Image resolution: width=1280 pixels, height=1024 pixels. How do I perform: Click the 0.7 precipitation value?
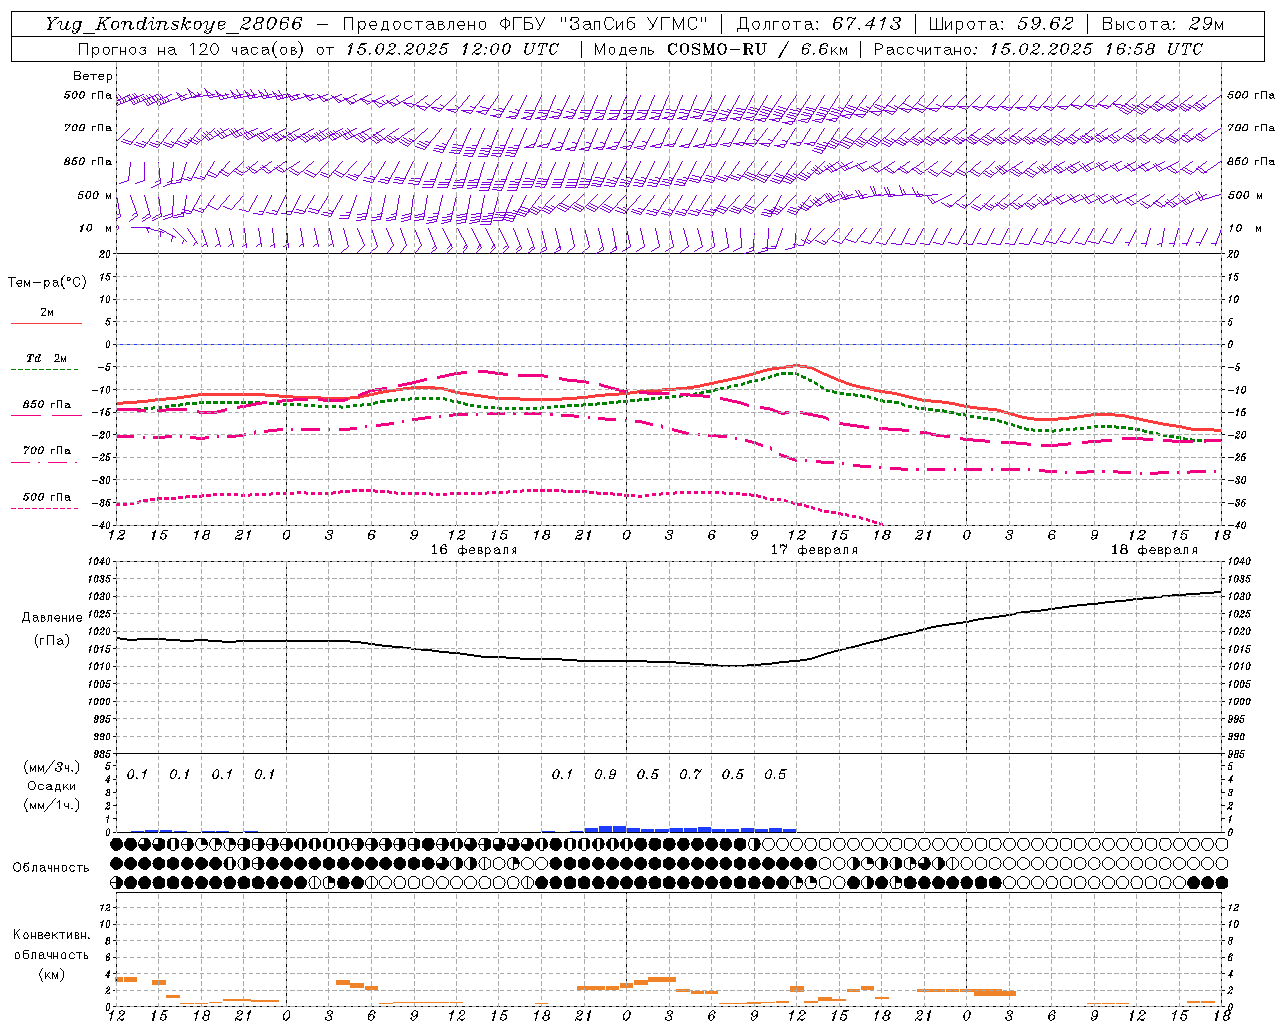tap(690, 774)
